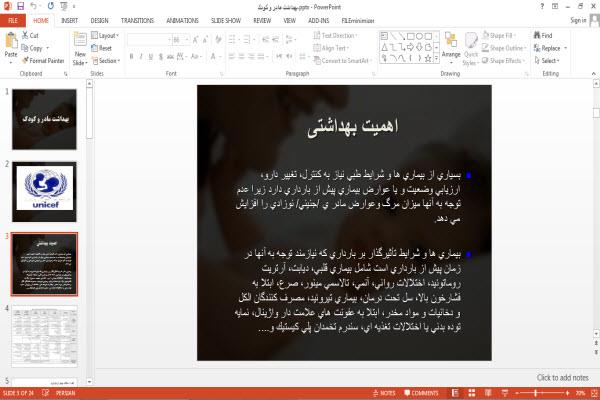Image resolution: width=600 pixels, height=400 pixels.
Task: Switch to Normal view from status bar
Action: coord(455,393)
